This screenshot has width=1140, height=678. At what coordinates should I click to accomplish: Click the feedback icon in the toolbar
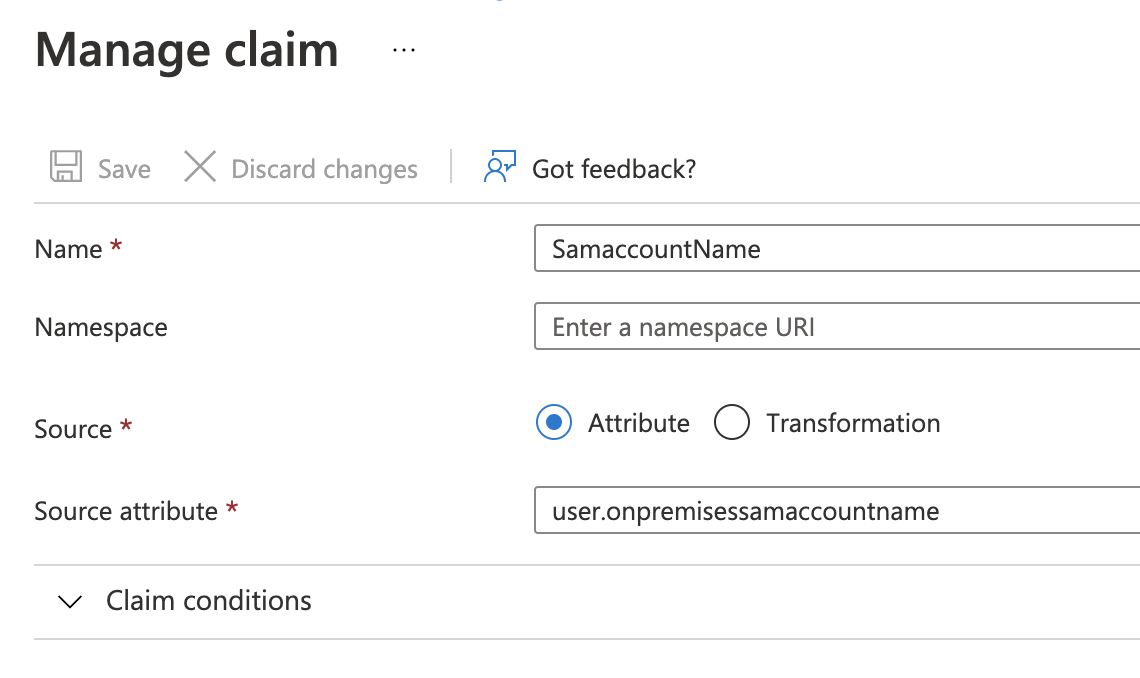point(499,166)
